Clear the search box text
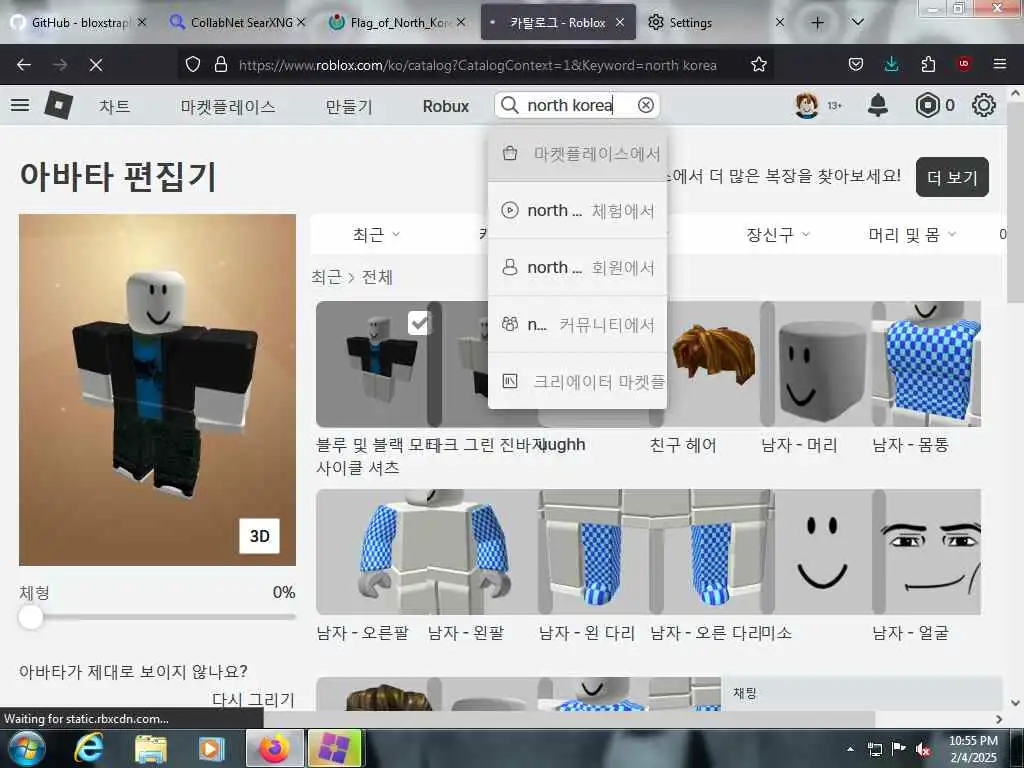This screenshot has height=768, width=1024. pyautogui.click(x=645, y=105)
